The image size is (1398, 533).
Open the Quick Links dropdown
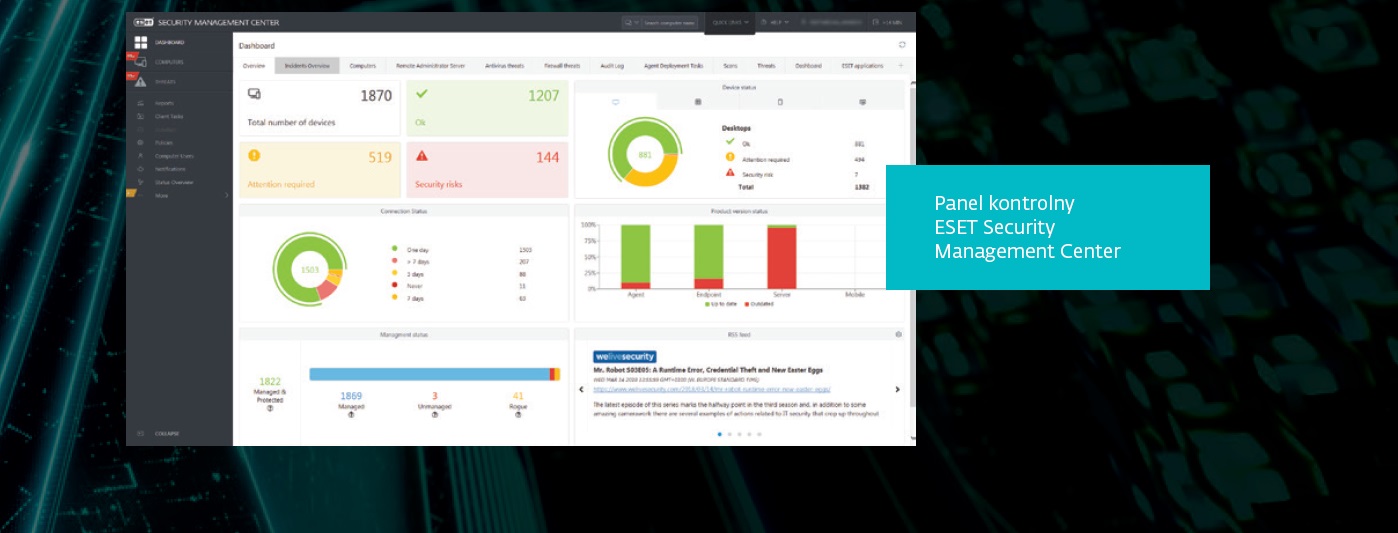click(730, 22)
